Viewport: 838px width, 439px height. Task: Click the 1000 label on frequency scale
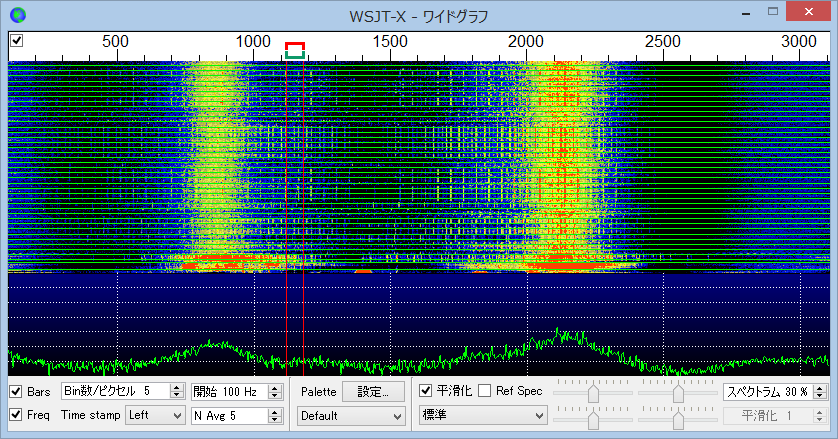pyautogui.click(x=253, y=42)
